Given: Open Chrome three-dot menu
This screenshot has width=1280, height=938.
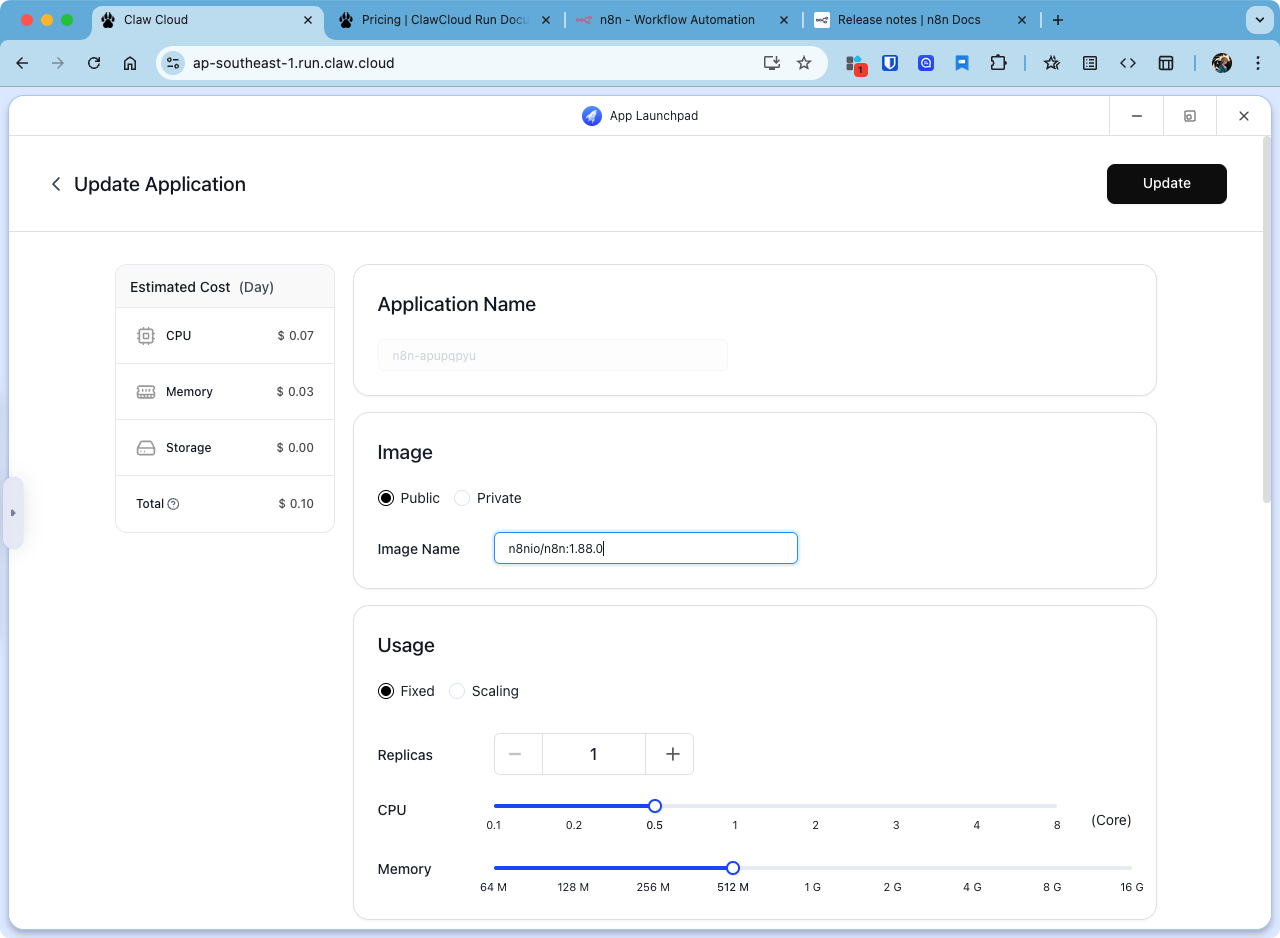Looking at the screenshot, I should click(x=1258, y=63).
